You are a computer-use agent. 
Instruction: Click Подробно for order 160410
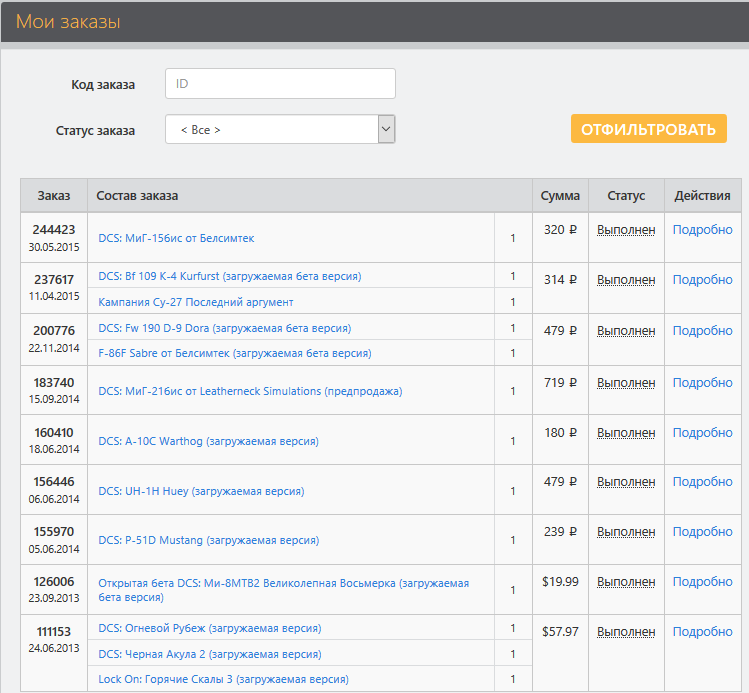(703, 432)
